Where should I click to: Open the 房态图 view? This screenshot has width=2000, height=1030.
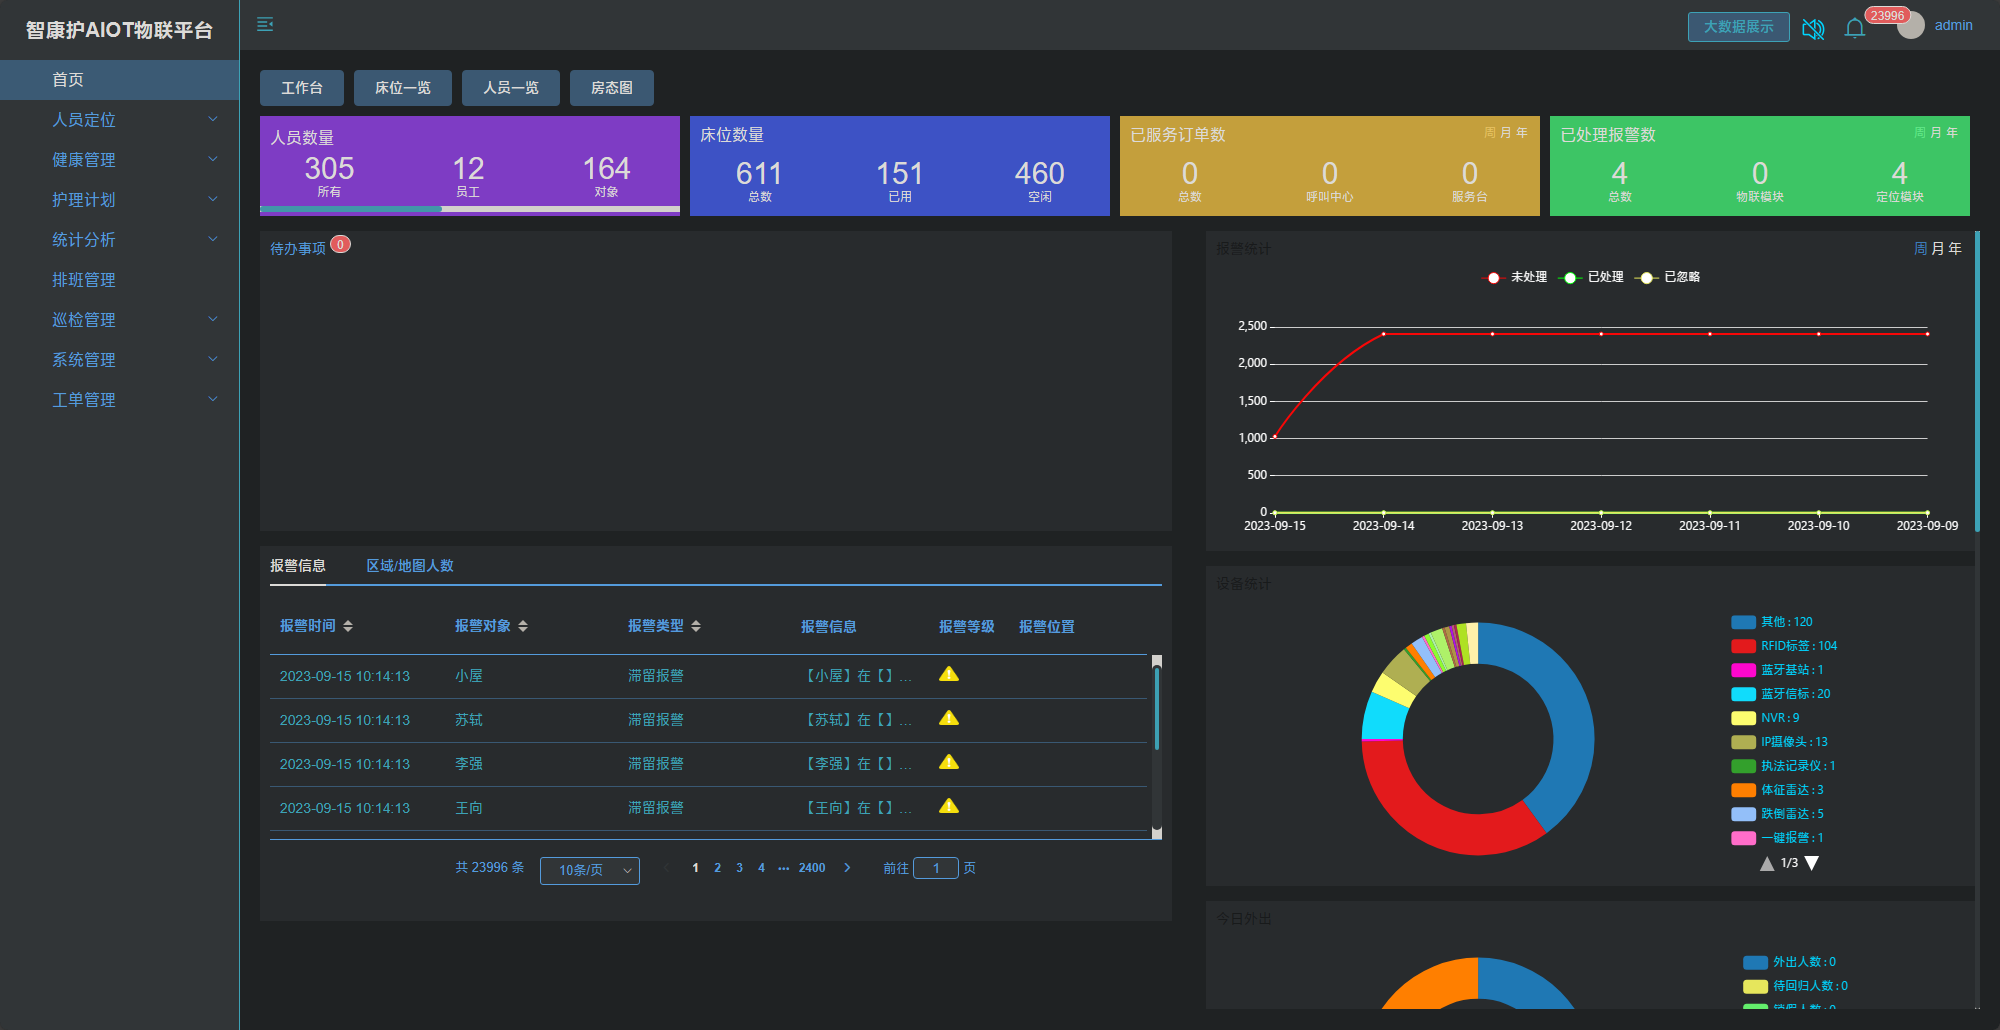pos(612,88)
